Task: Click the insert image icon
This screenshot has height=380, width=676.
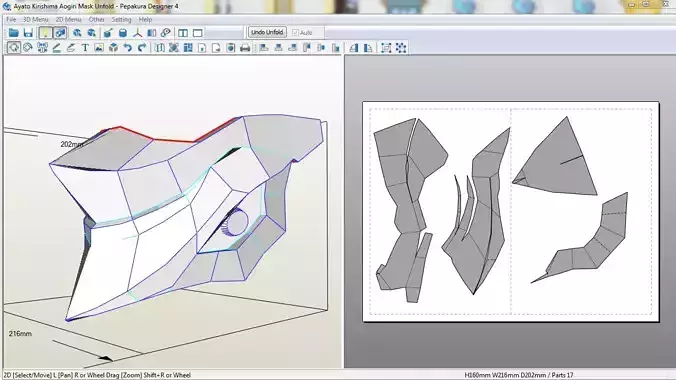Action: point(99,48)
